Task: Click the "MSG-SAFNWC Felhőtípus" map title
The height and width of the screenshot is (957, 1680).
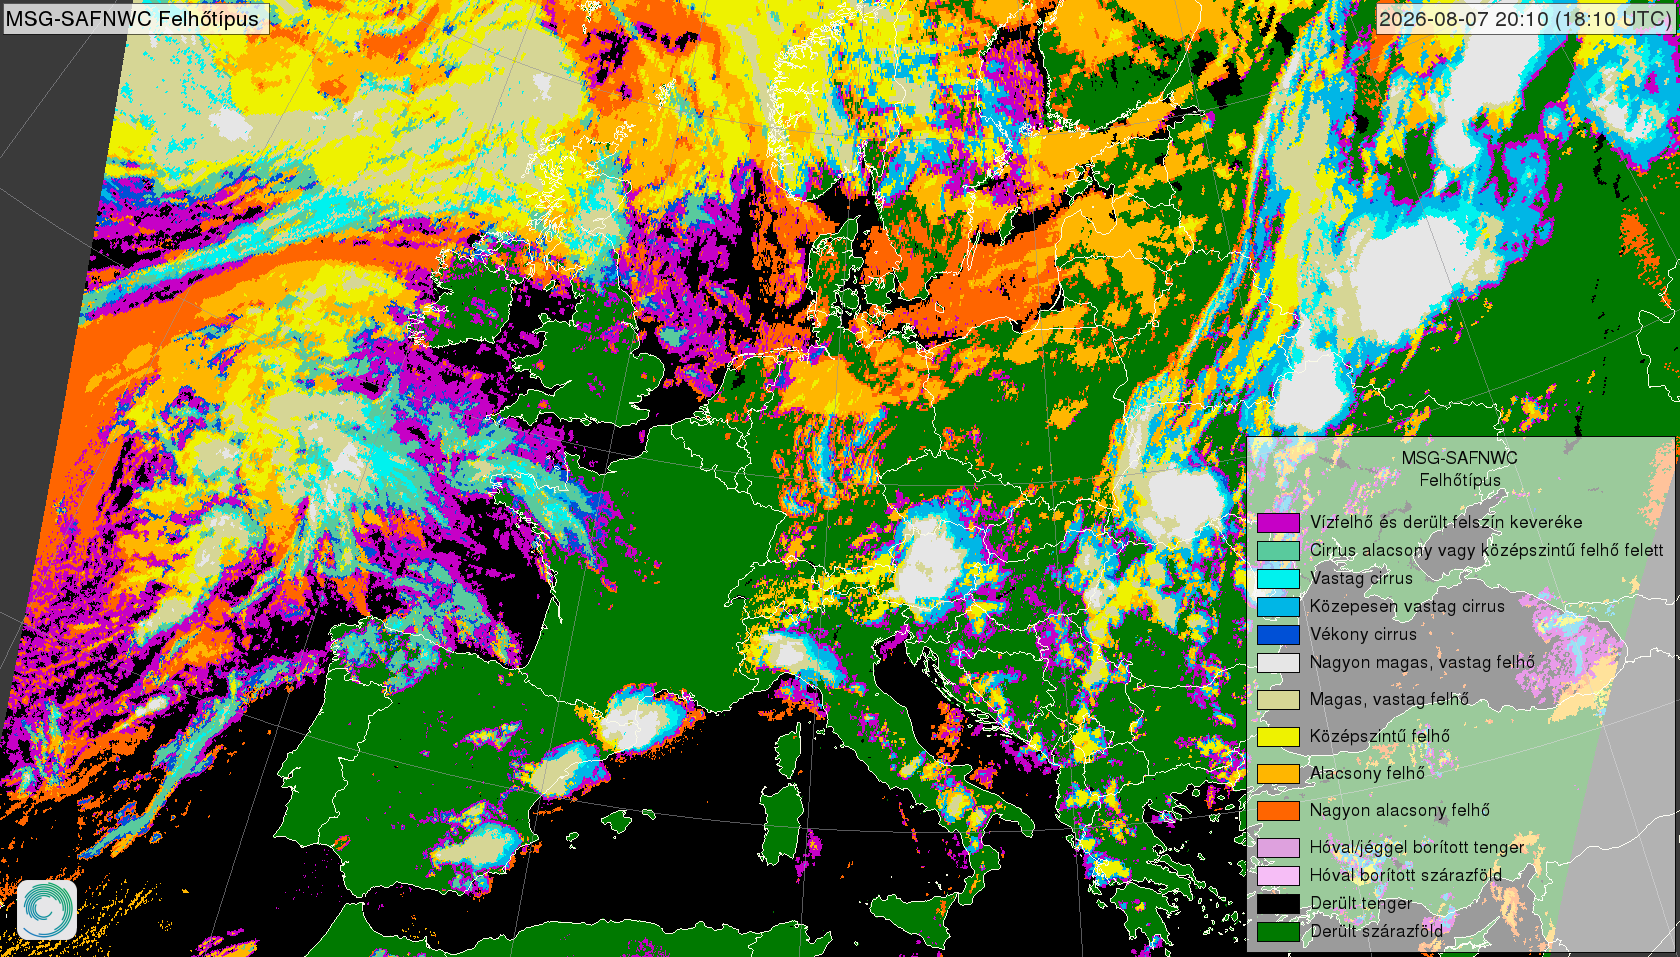Action: [x=132, y=19]
